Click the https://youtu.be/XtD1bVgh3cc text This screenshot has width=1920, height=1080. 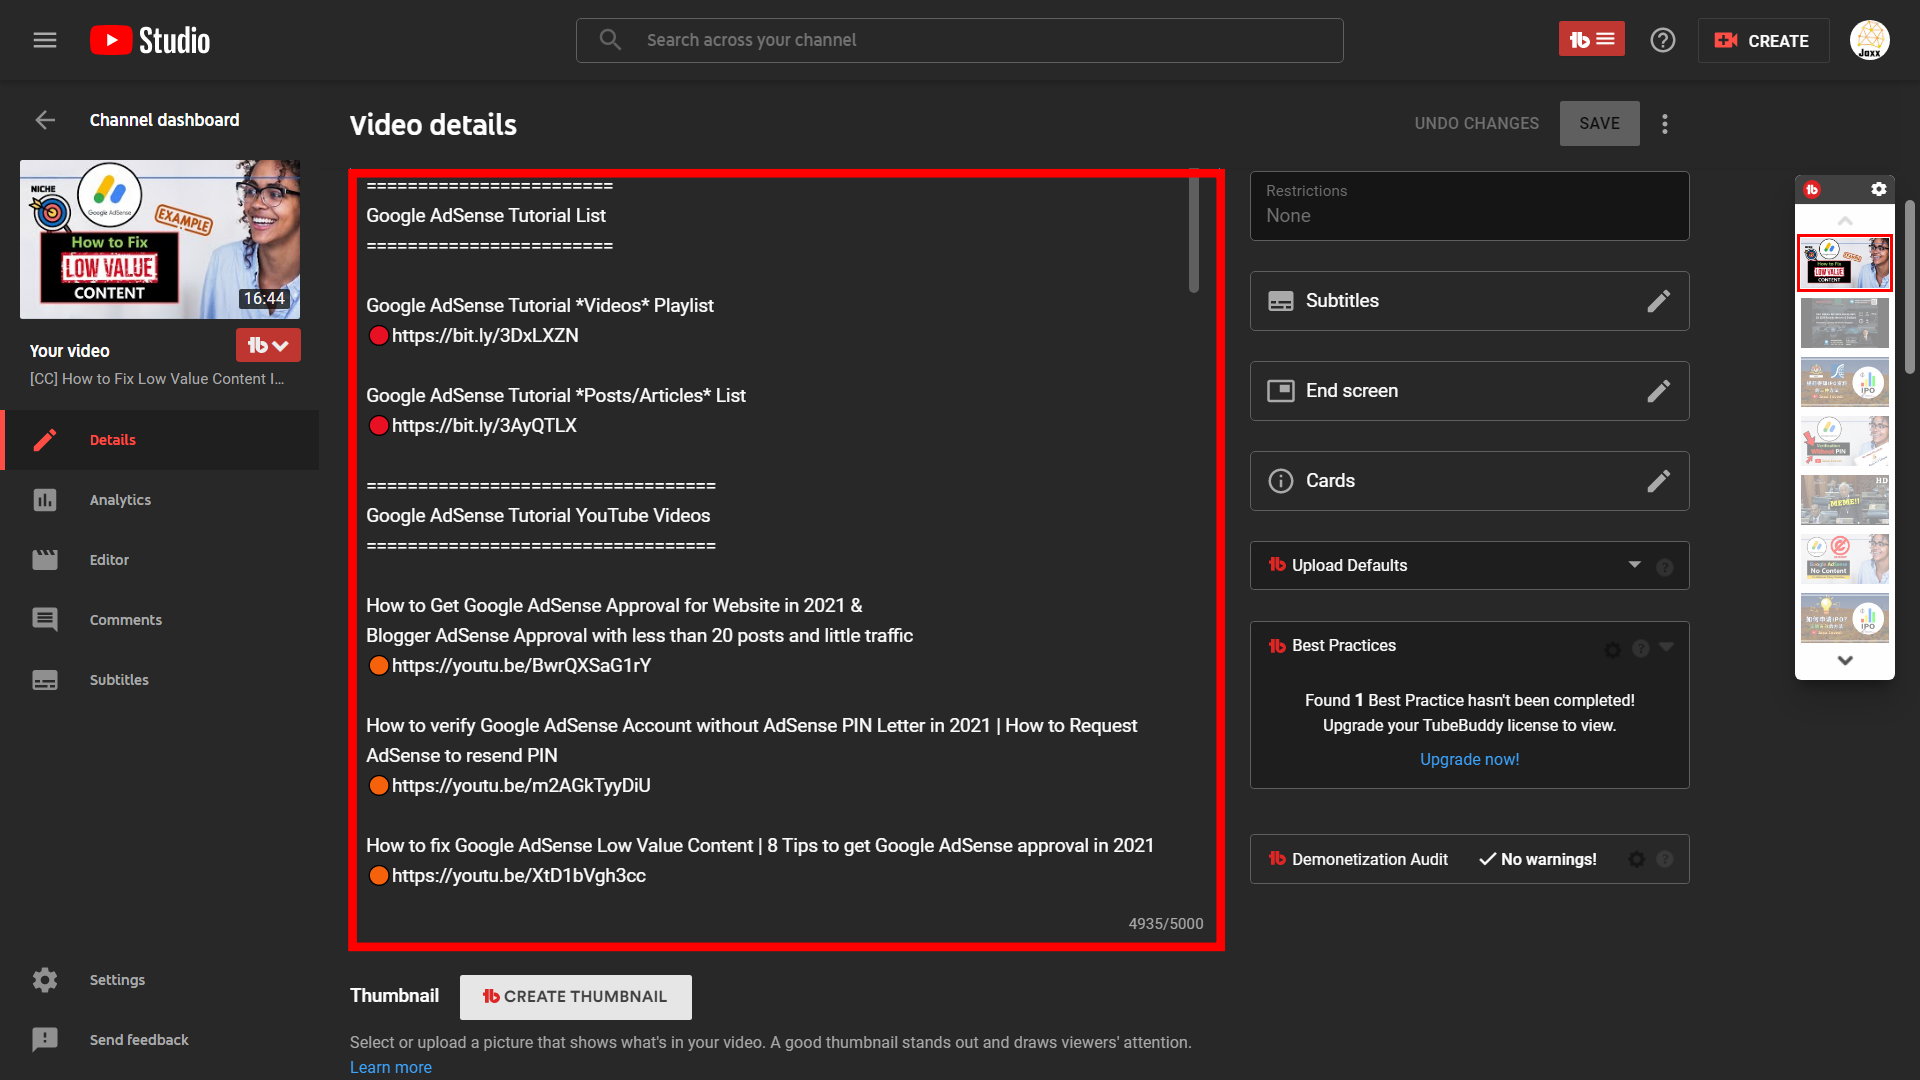[x=519, y=876]
